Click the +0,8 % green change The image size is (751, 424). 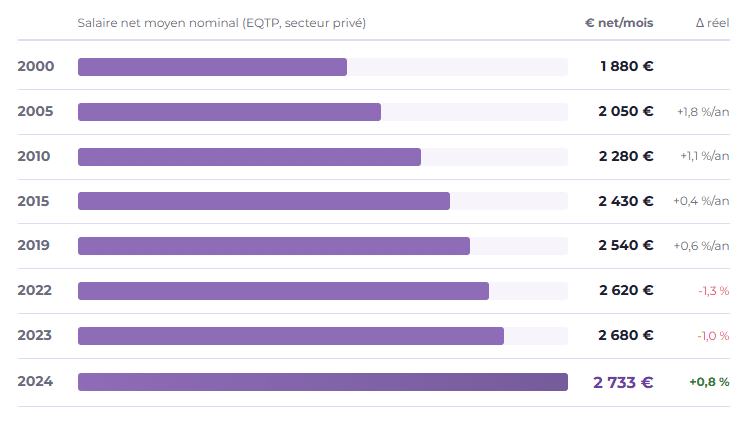pyautogui.click(x=709, y=382)
